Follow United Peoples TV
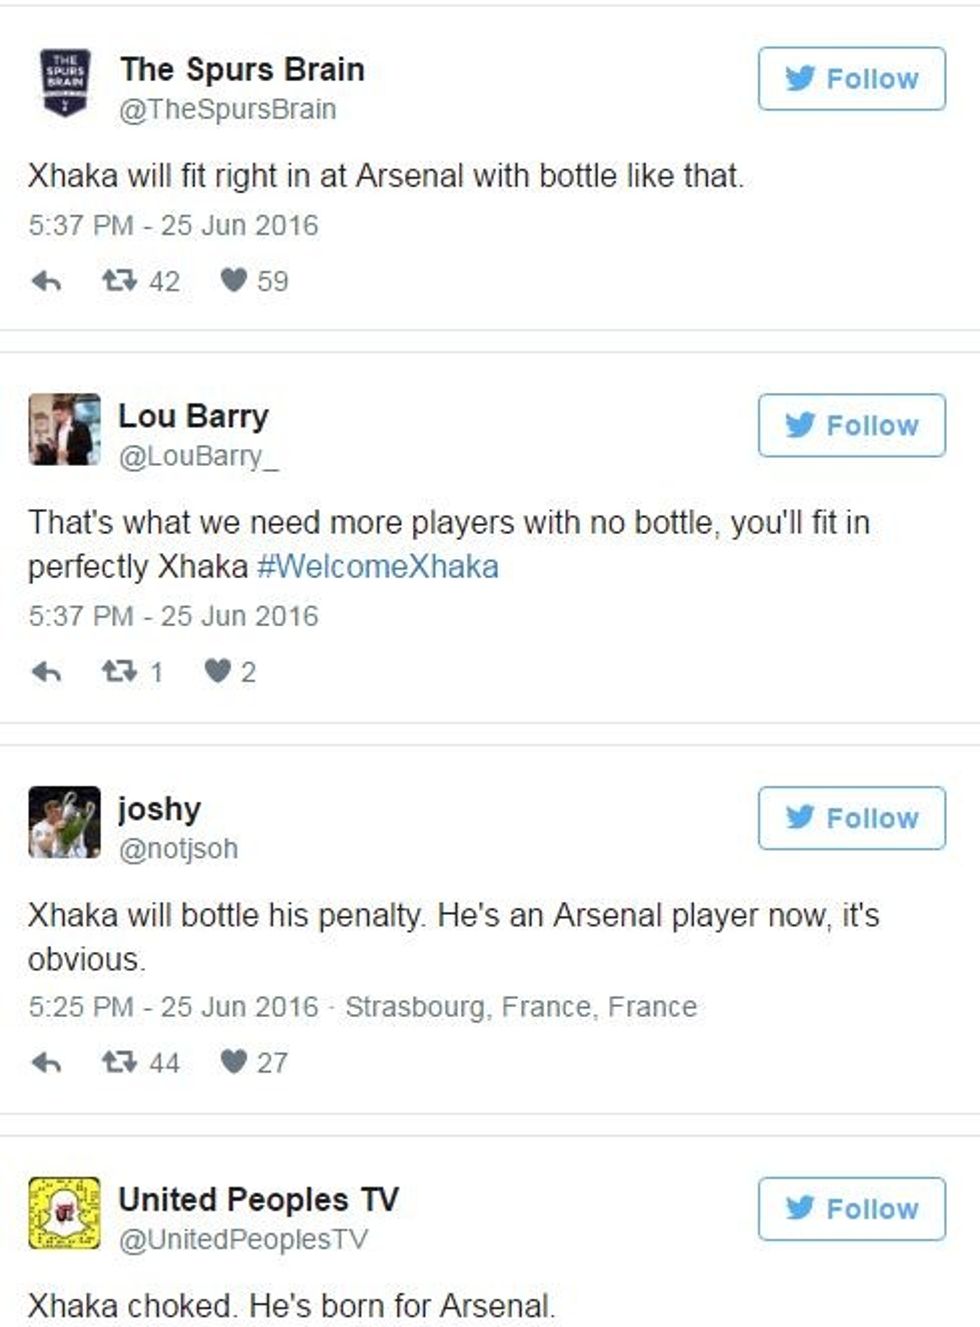 pos(851,1209)
